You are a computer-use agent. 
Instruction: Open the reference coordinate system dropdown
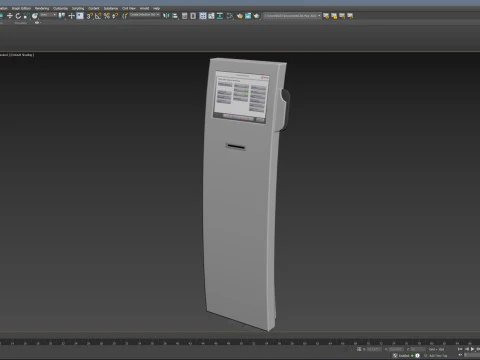click(48, 15)
